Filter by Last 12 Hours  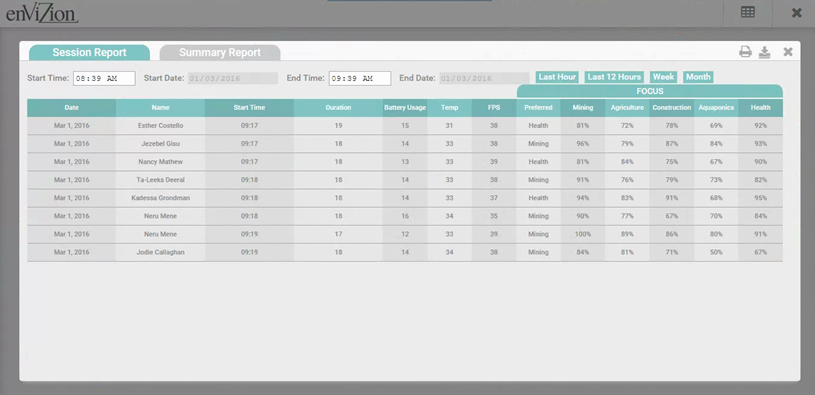click(x=614, y=77)
